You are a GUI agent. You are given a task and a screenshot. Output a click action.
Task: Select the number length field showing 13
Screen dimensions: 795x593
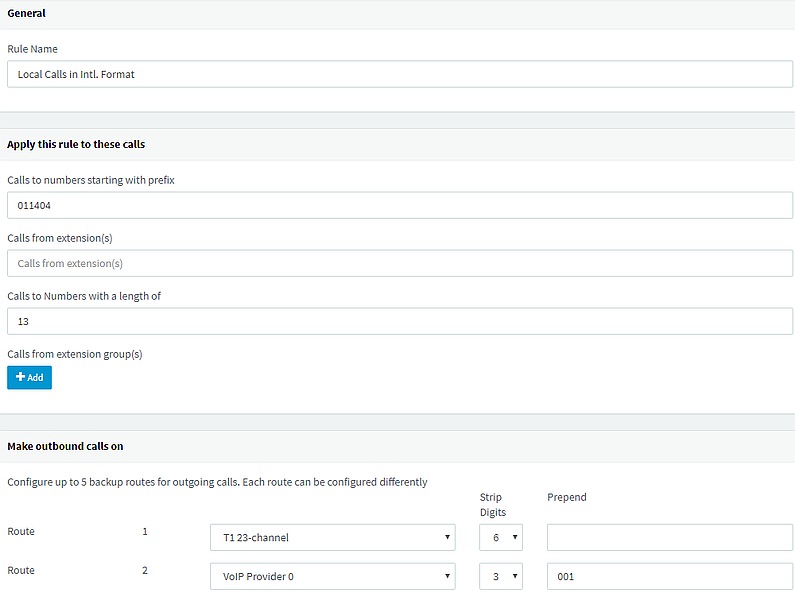click(400, 321)
